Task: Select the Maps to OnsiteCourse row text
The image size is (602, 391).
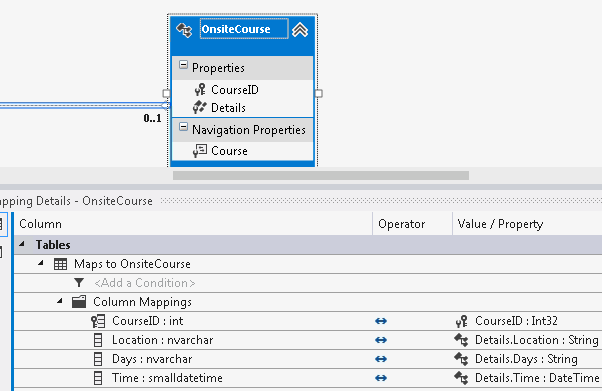Action: pos(132,264)
